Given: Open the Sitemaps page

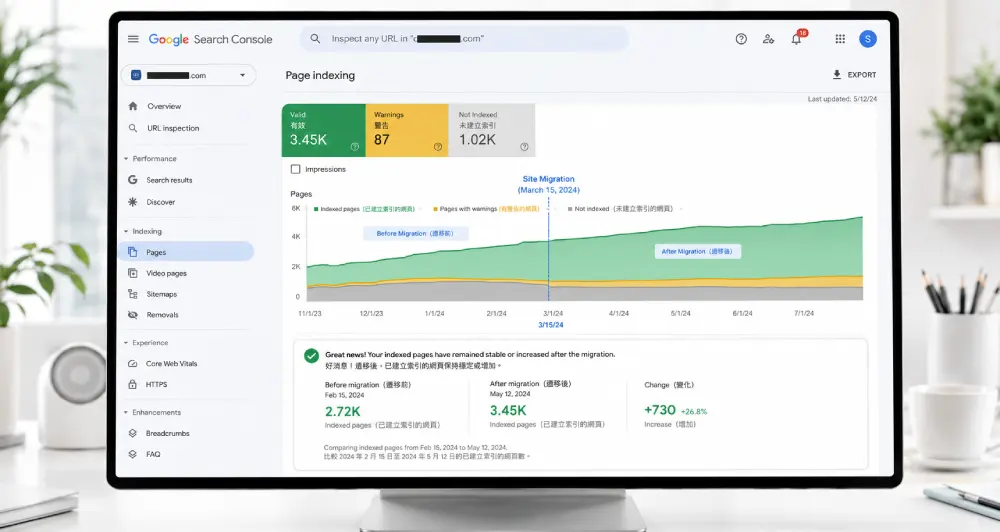Looking at the screenshot, I should click(x=161, y=294).
